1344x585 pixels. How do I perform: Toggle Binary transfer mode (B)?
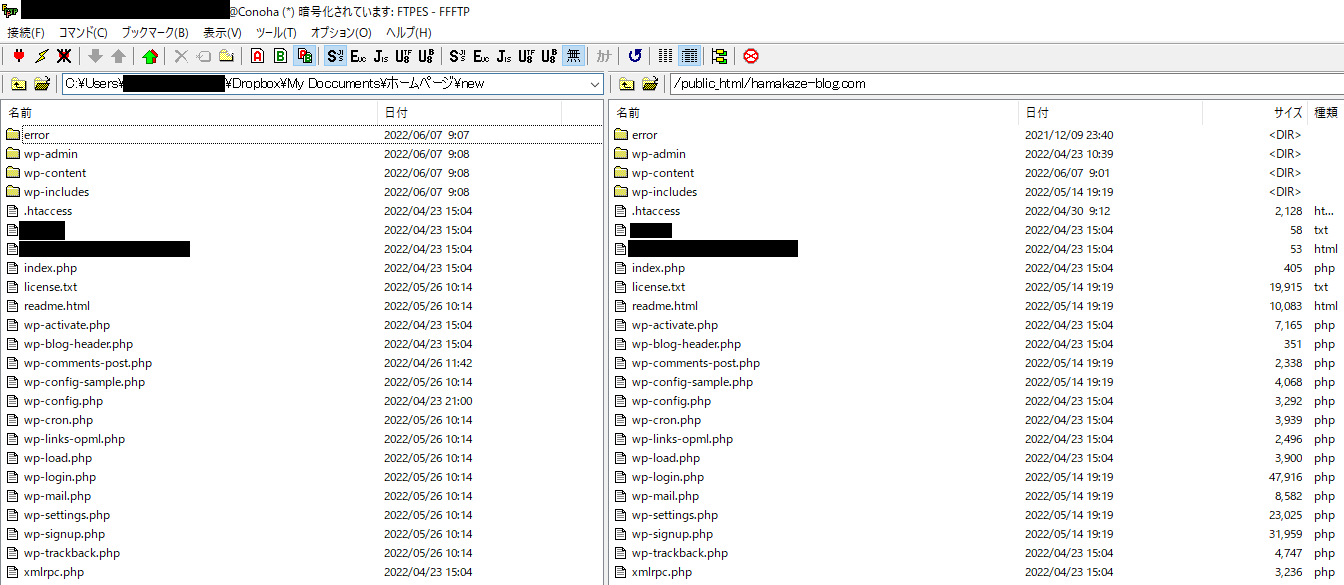[281, 56]
